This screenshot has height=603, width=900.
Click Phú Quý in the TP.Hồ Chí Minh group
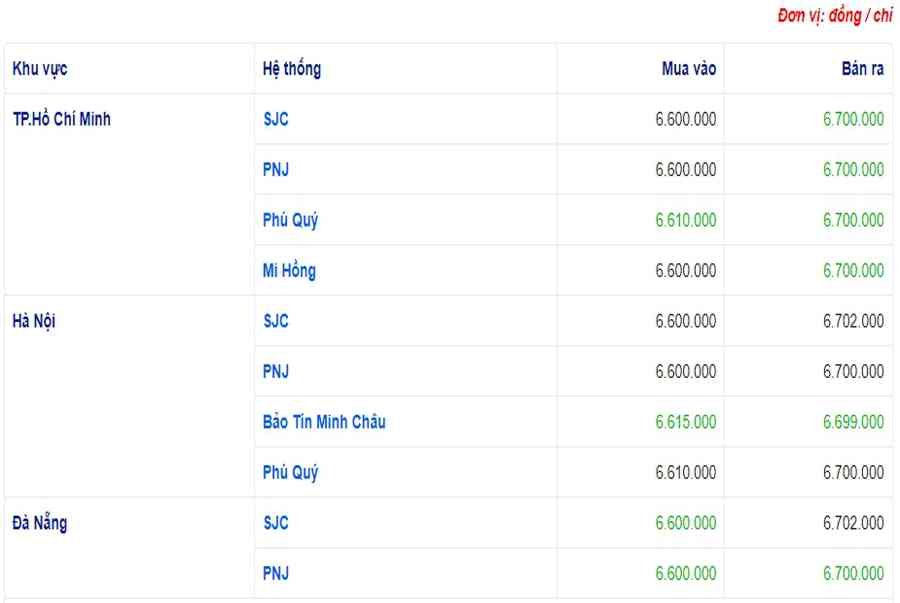coord(290,220)
